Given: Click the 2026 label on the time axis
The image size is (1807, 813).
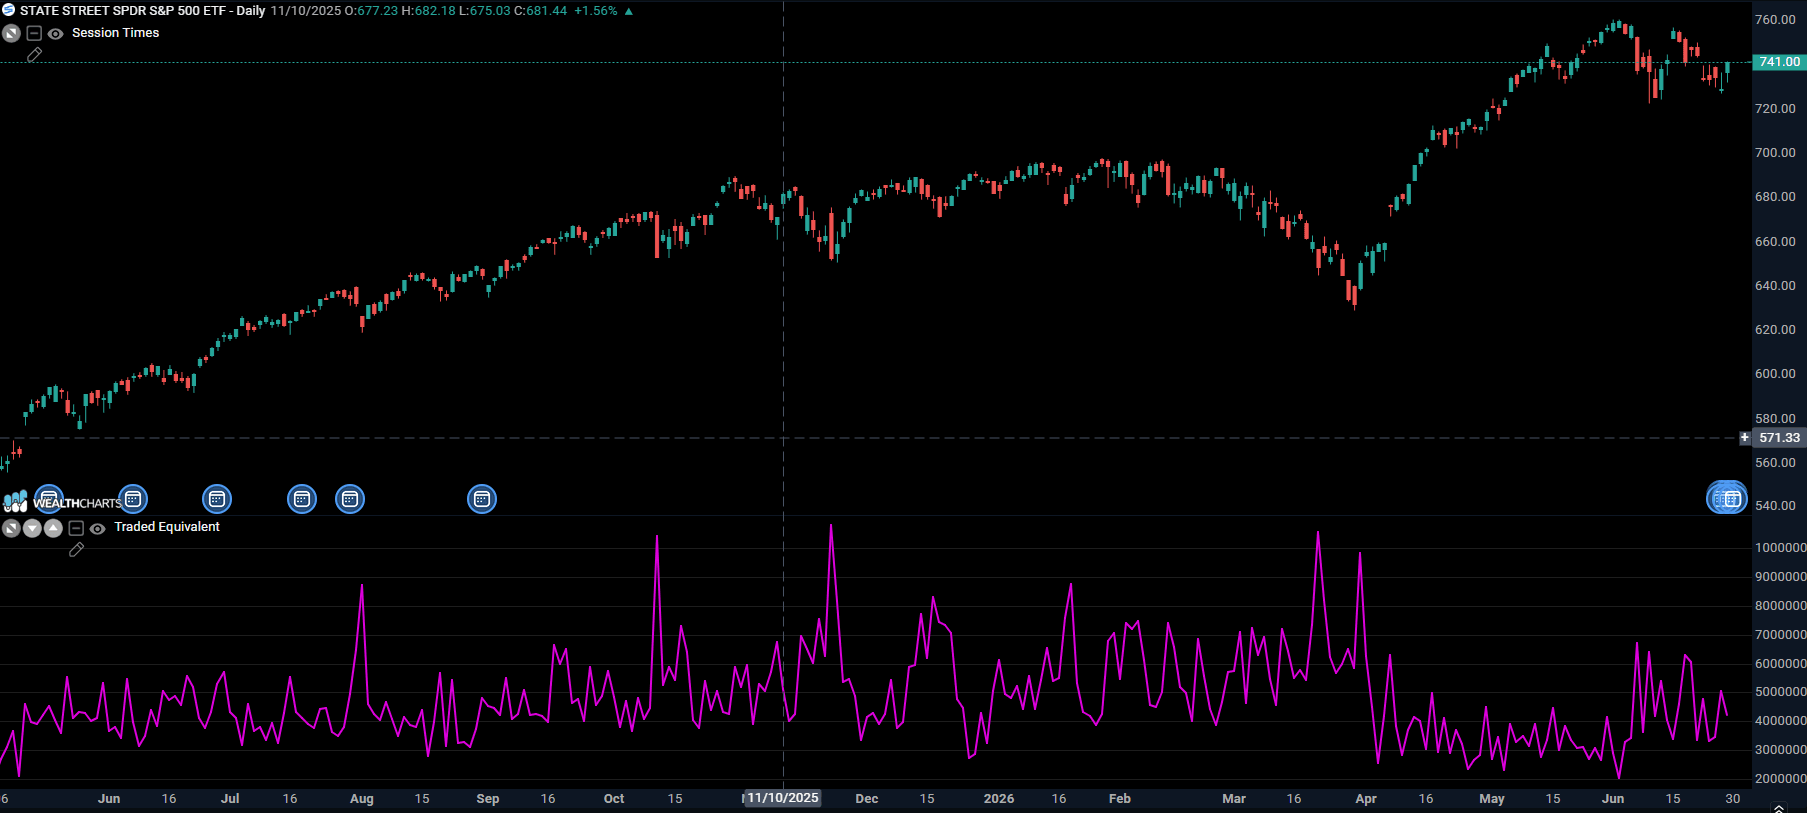Looking at the screenshot, I should (999, 799).
